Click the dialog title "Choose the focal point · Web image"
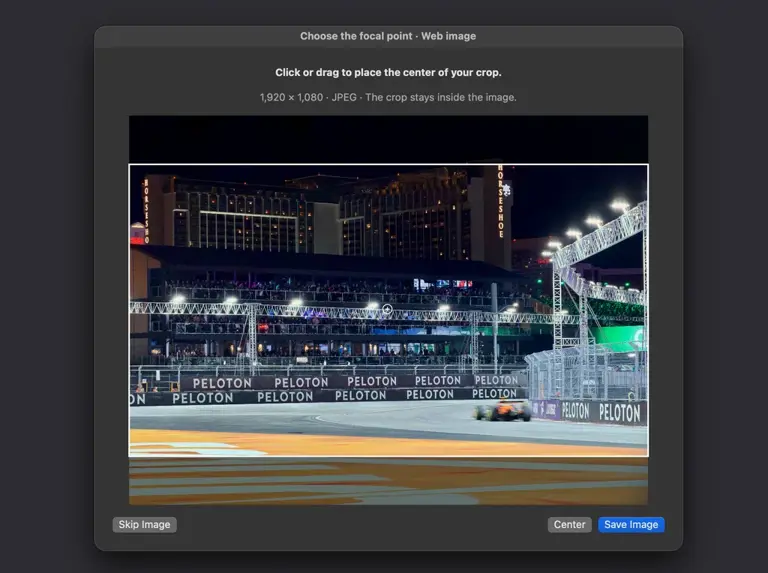 point(388,36)
